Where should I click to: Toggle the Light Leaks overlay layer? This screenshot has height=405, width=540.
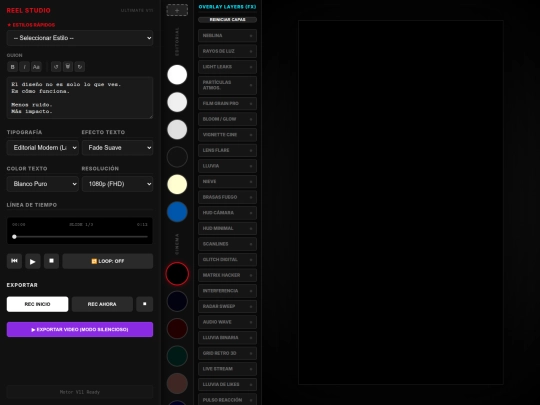click(x=227, y=67)
